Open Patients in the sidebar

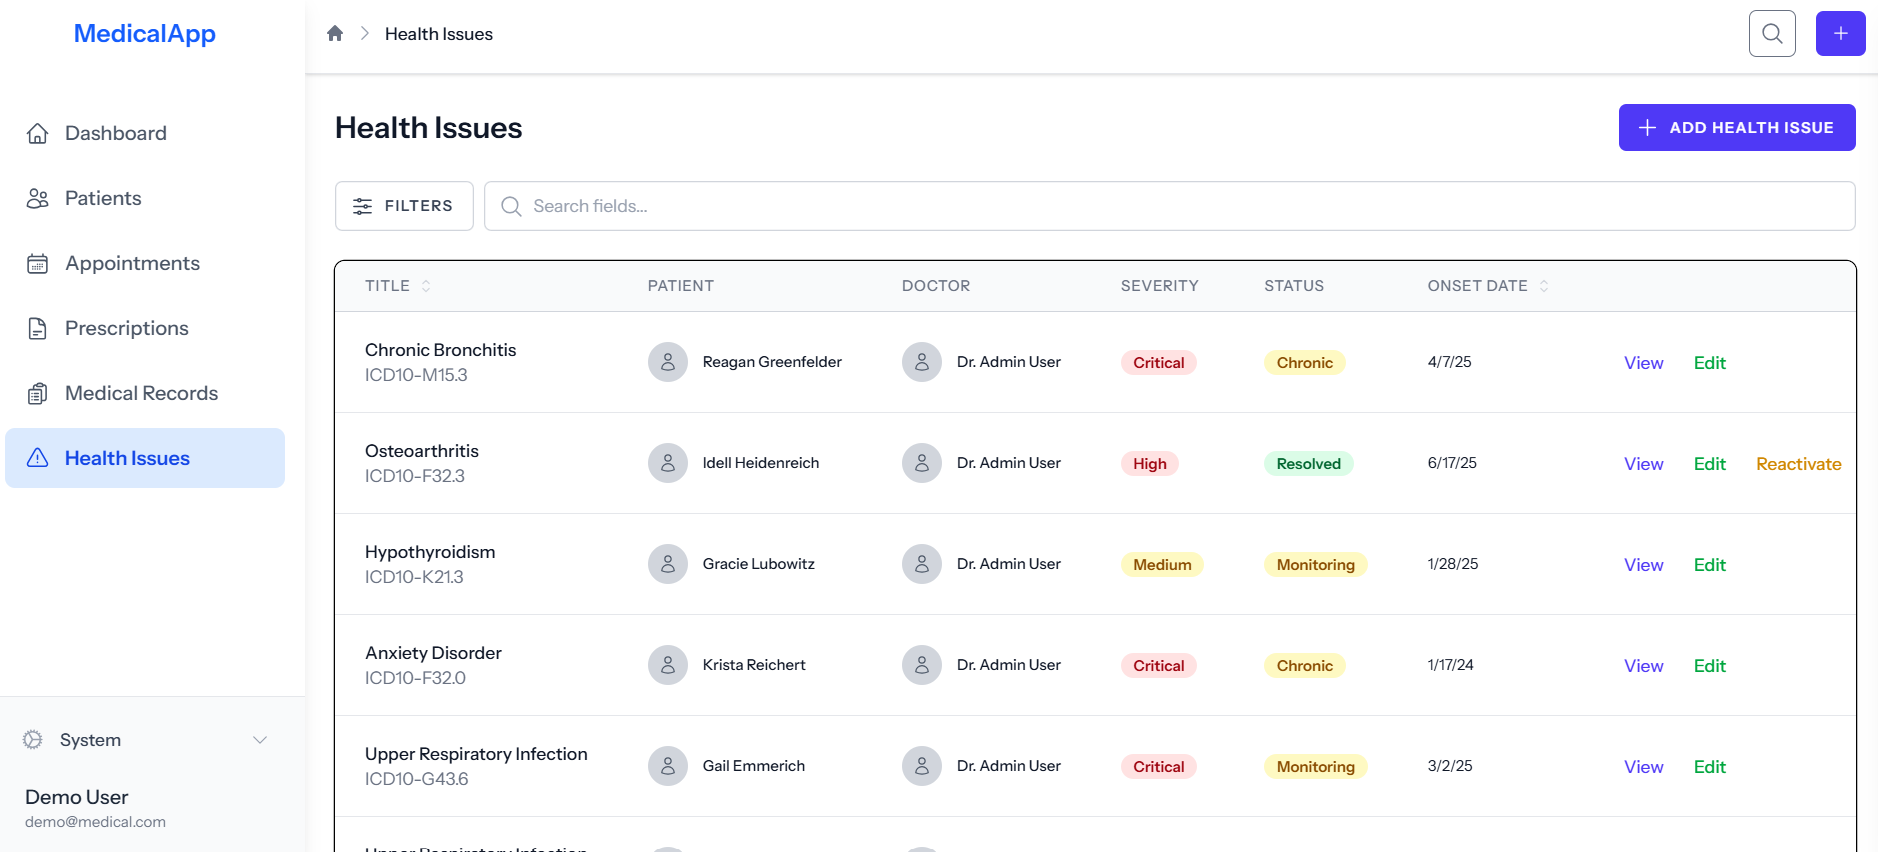(x=103, y=198)
